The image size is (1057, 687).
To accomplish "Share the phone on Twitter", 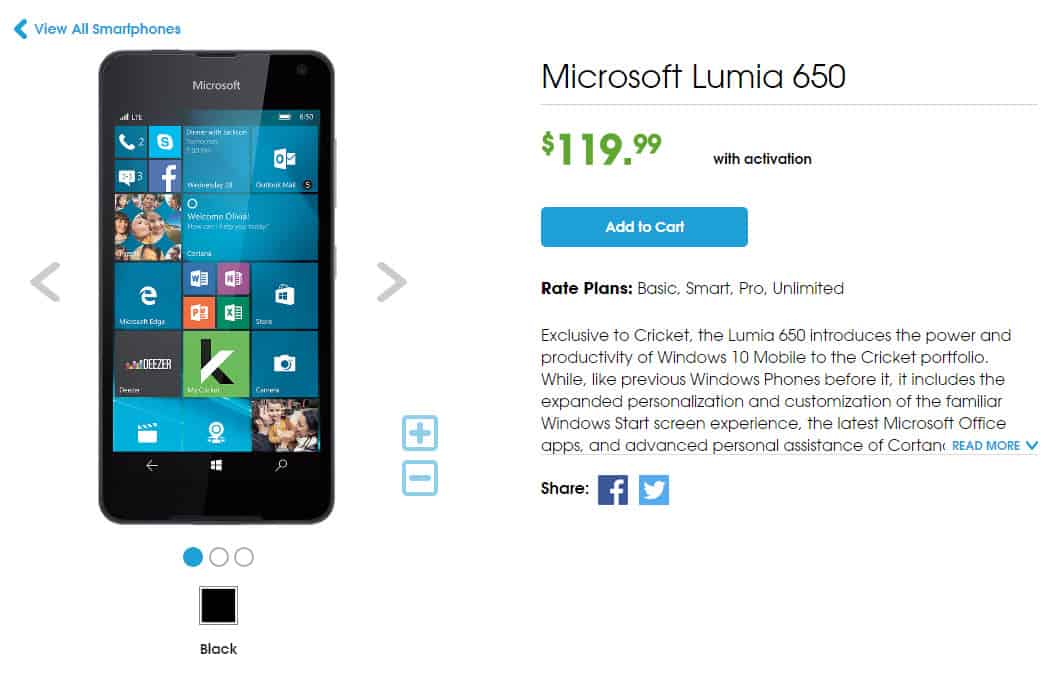I will click(653, 489).
